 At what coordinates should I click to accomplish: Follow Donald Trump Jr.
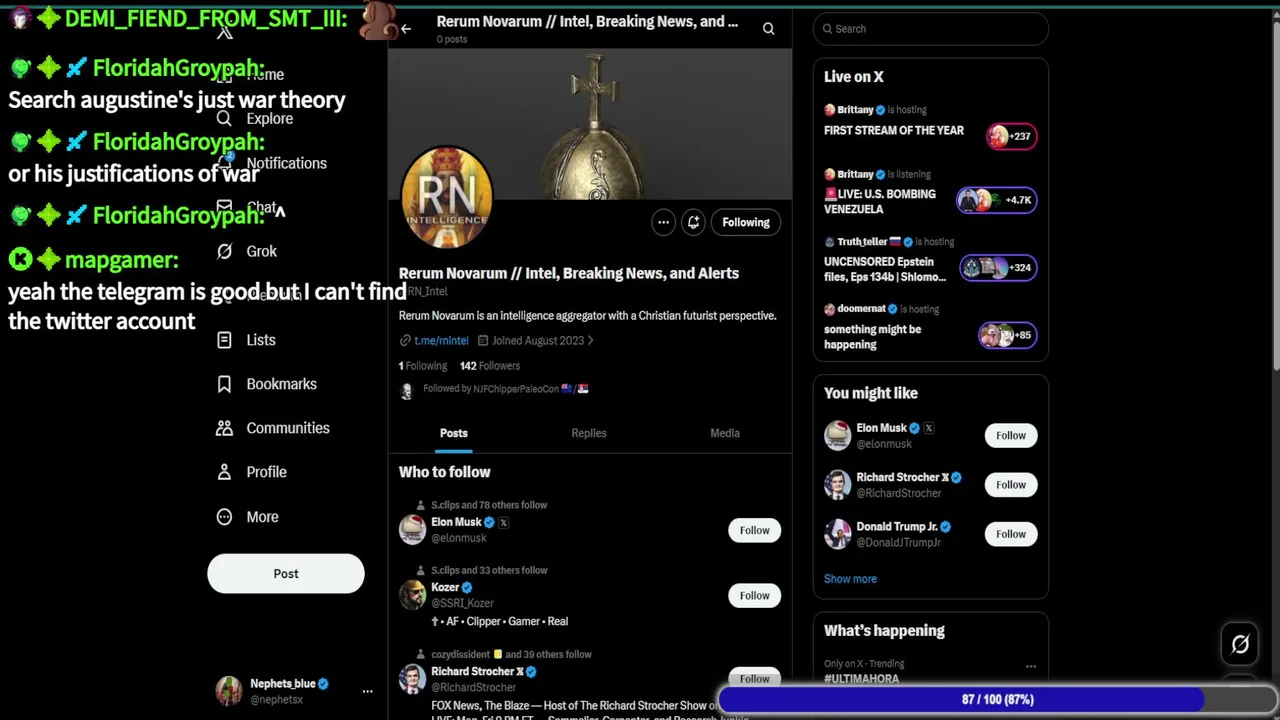click(1011, 533)
